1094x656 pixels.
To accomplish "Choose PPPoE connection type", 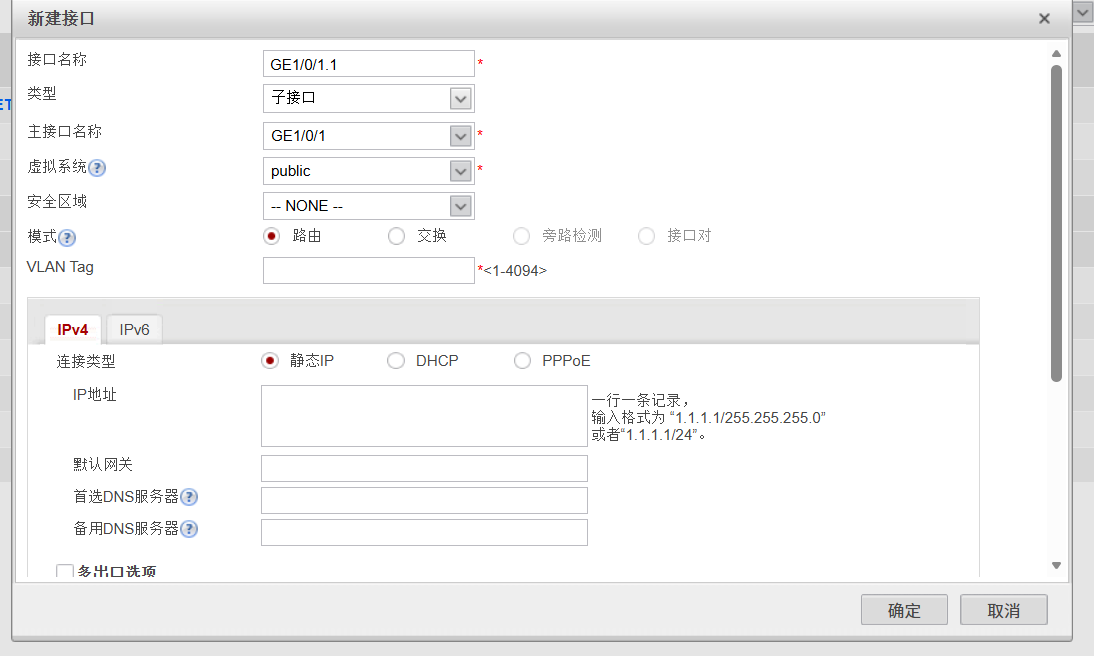I will click(522, 361).
